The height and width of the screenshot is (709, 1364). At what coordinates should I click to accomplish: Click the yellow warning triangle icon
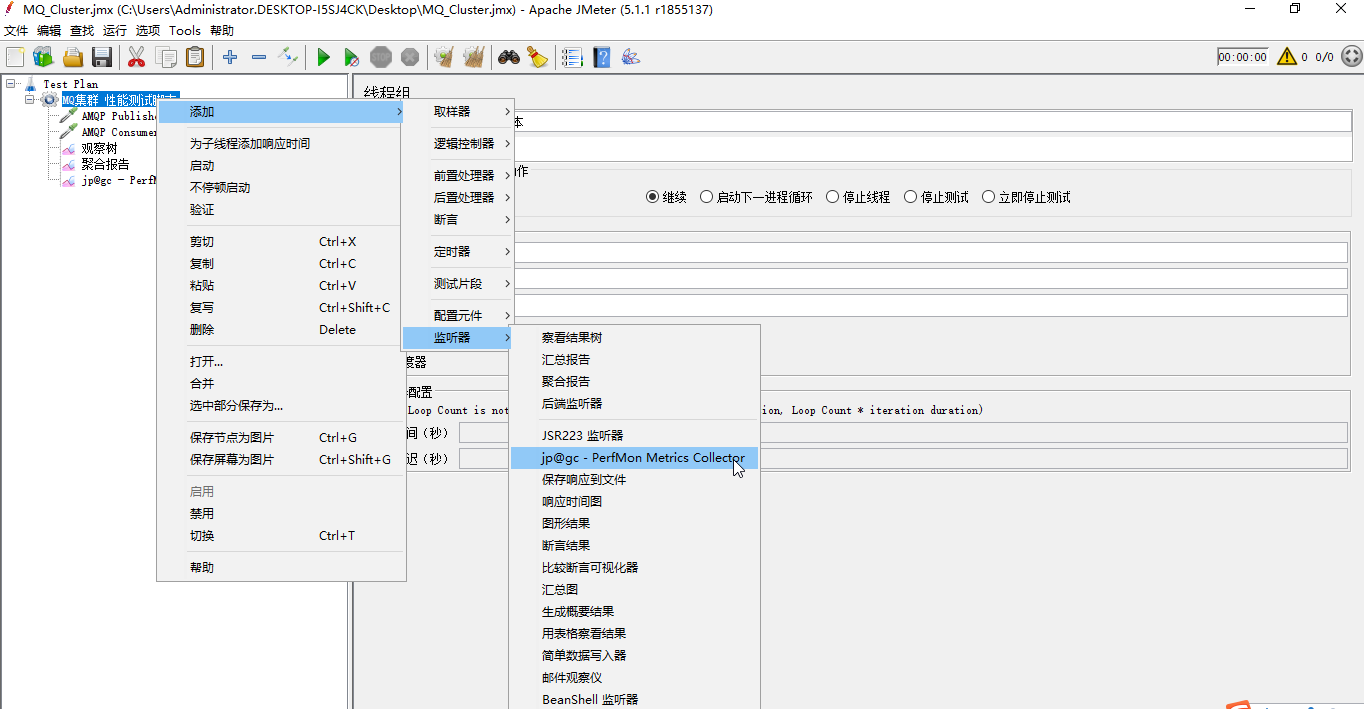[1286, 57]
